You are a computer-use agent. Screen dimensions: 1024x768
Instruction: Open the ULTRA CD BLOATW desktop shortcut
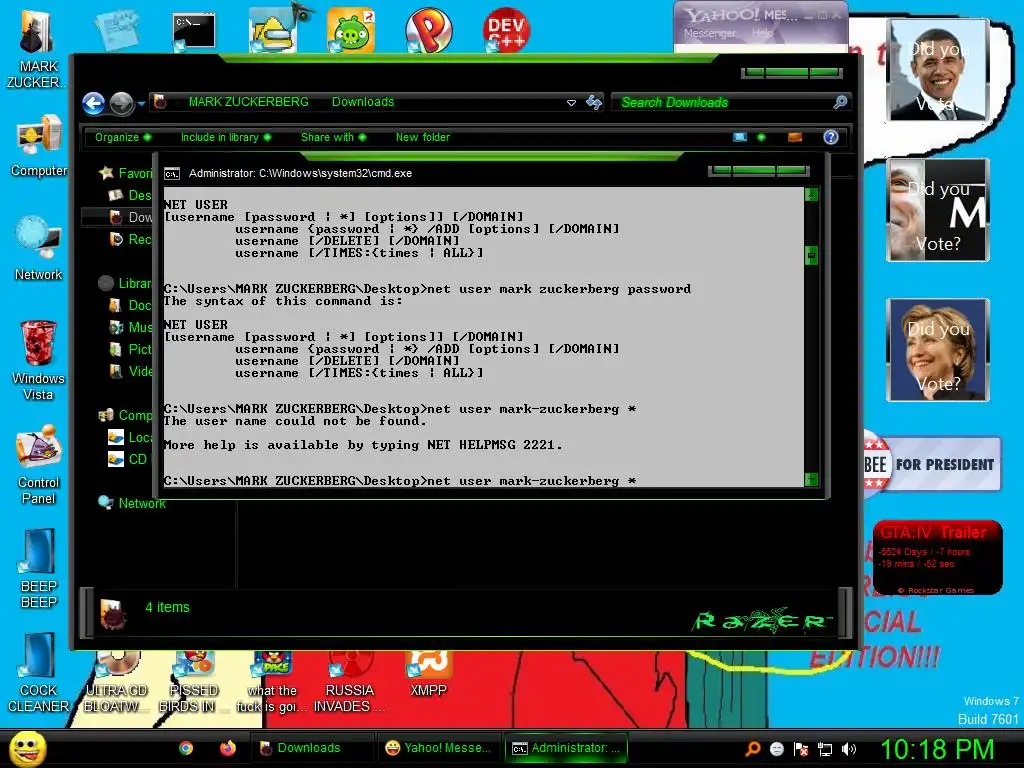[x=116, y=682]
